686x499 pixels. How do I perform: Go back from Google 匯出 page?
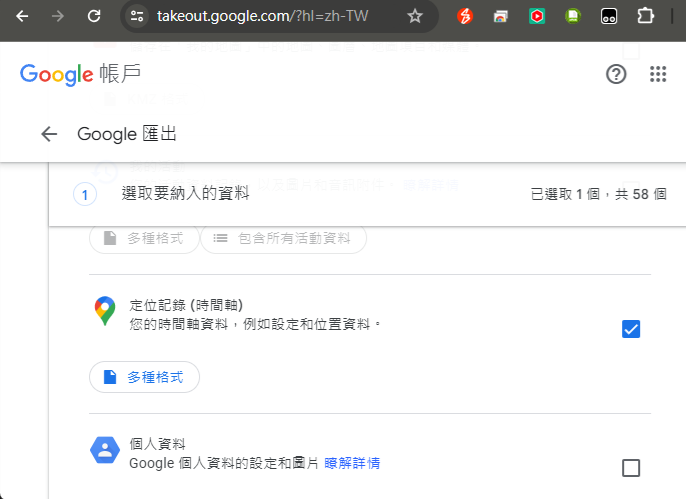click(49, 134)
